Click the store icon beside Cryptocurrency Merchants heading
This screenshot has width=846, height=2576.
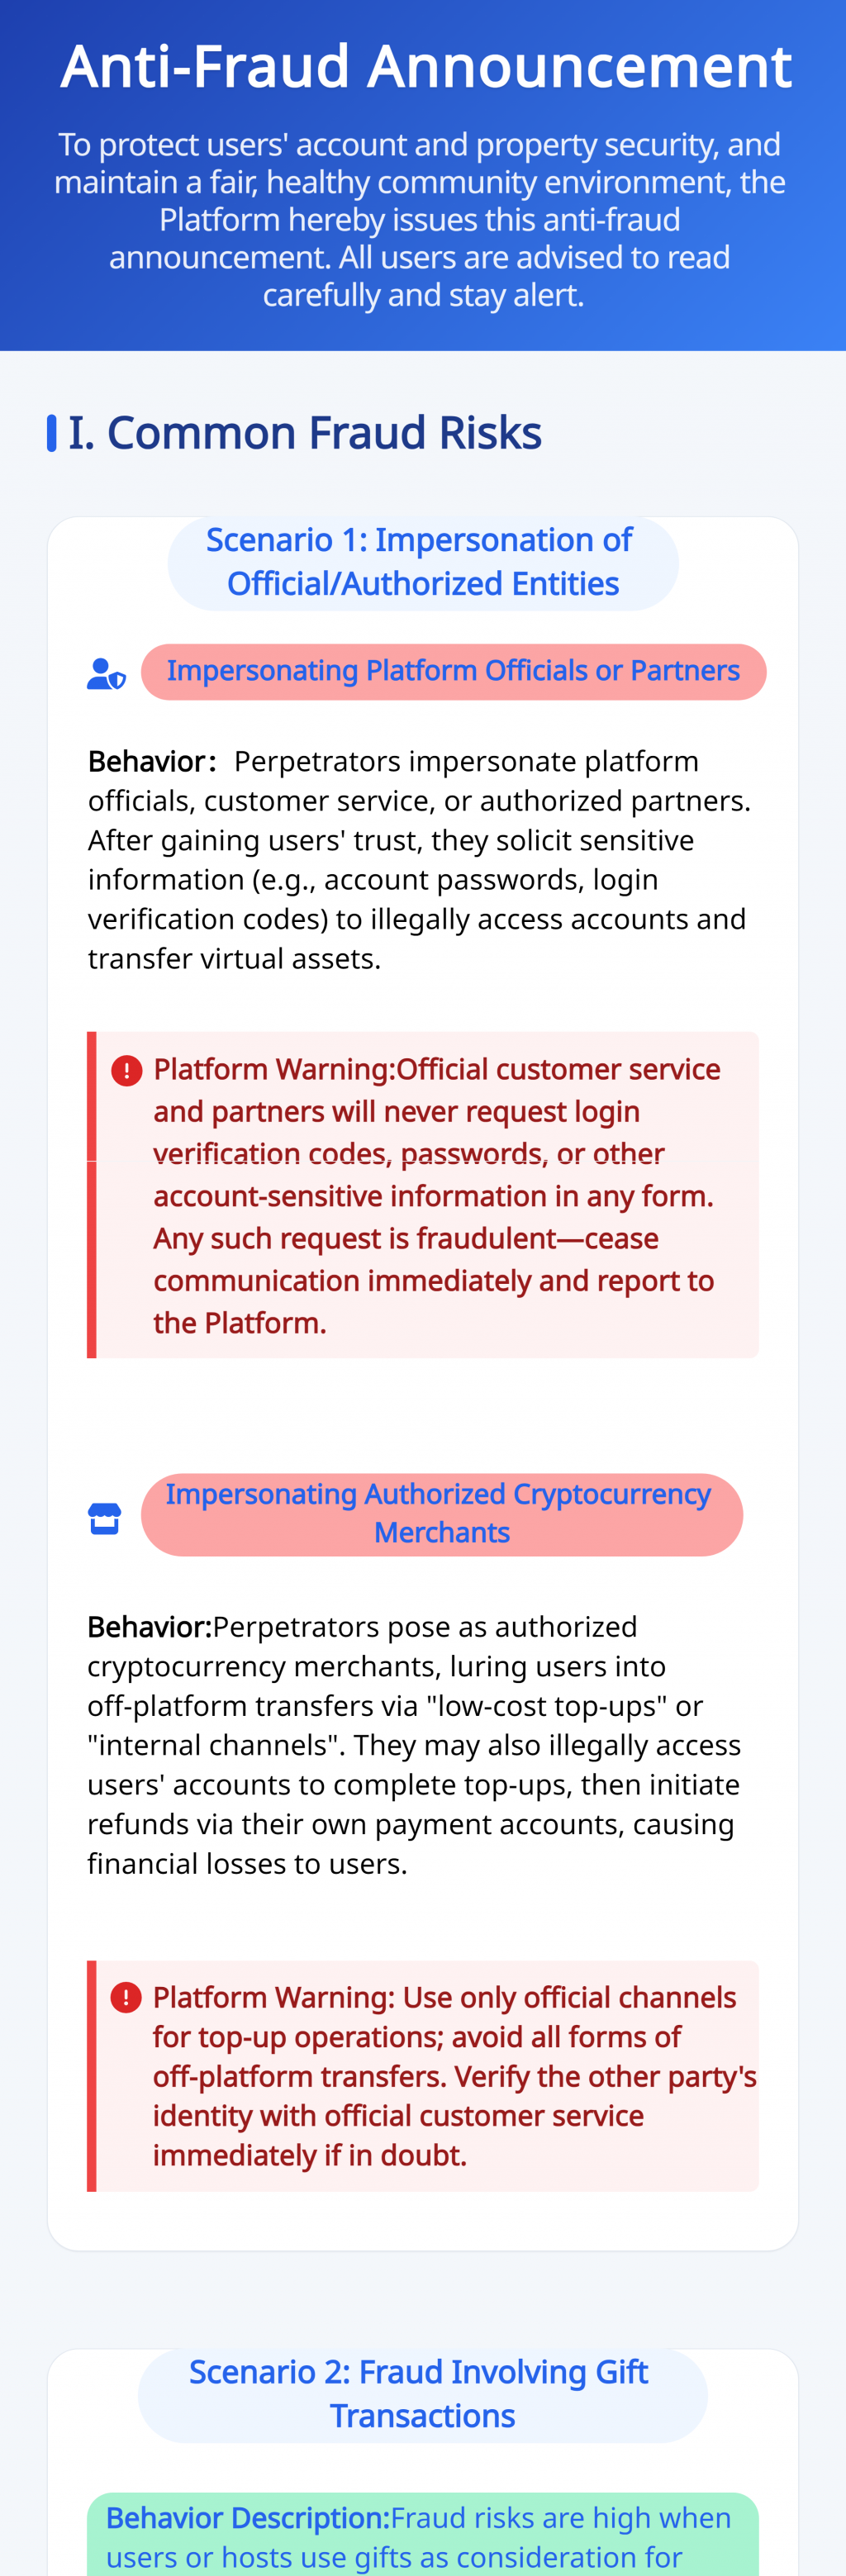(105, 1518)
